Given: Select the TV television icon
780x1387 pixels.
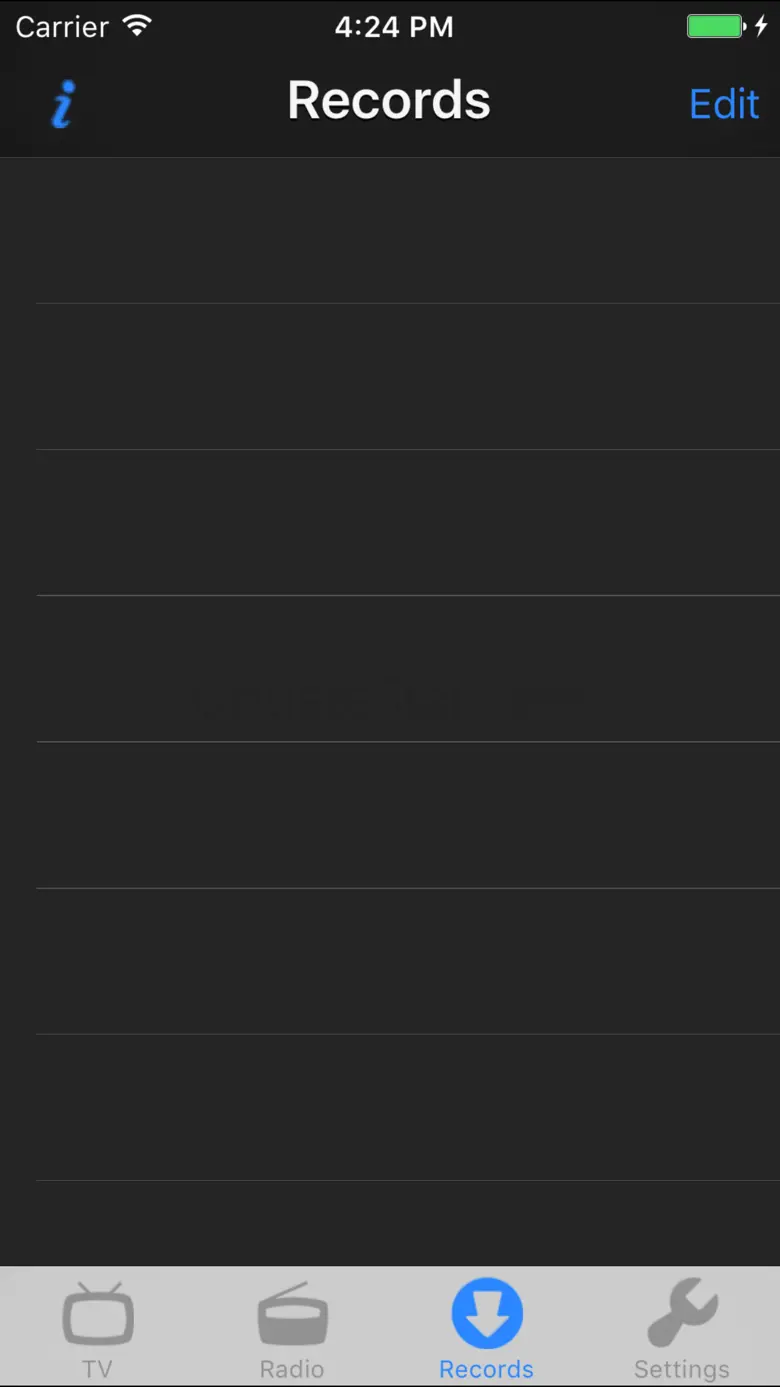Looking at the screenshot, I should 98,1314.
